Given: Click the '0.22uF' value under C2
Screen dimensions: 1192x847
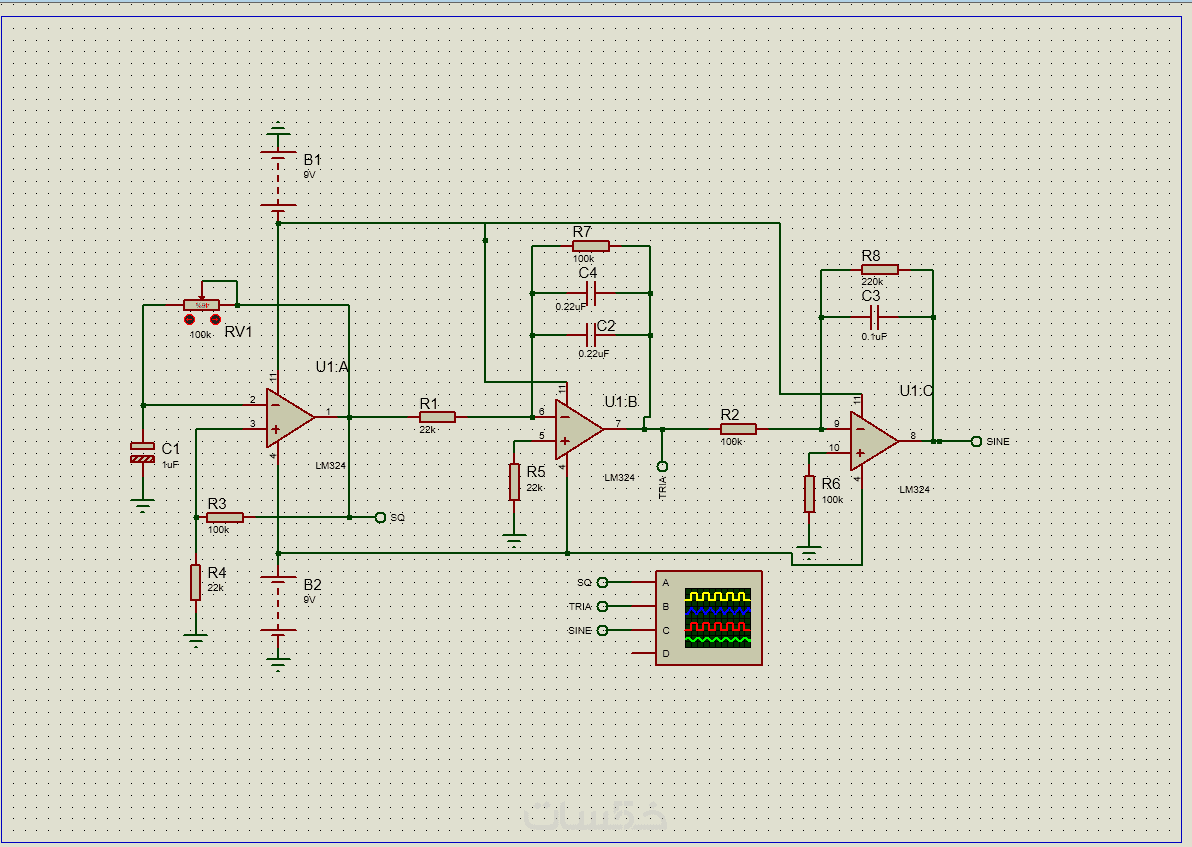Looking at the screenshot, I should tap(594, 354).
